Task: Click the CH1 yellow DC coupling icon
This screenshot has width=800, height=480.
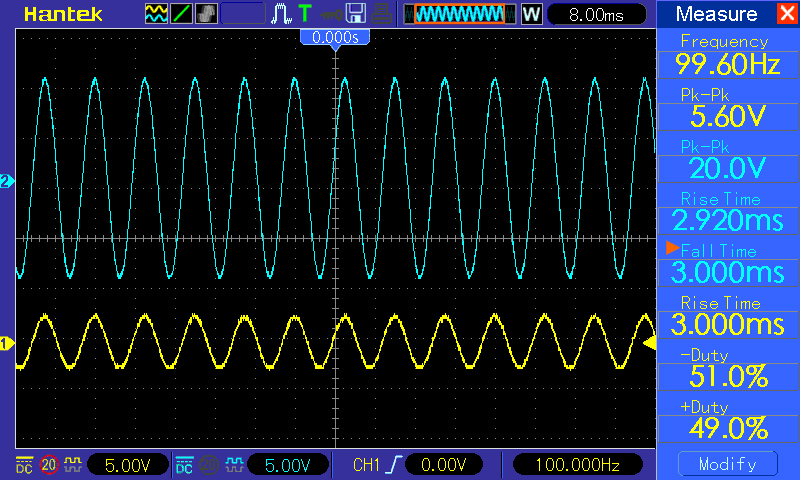Action: [x=24, y=465]
